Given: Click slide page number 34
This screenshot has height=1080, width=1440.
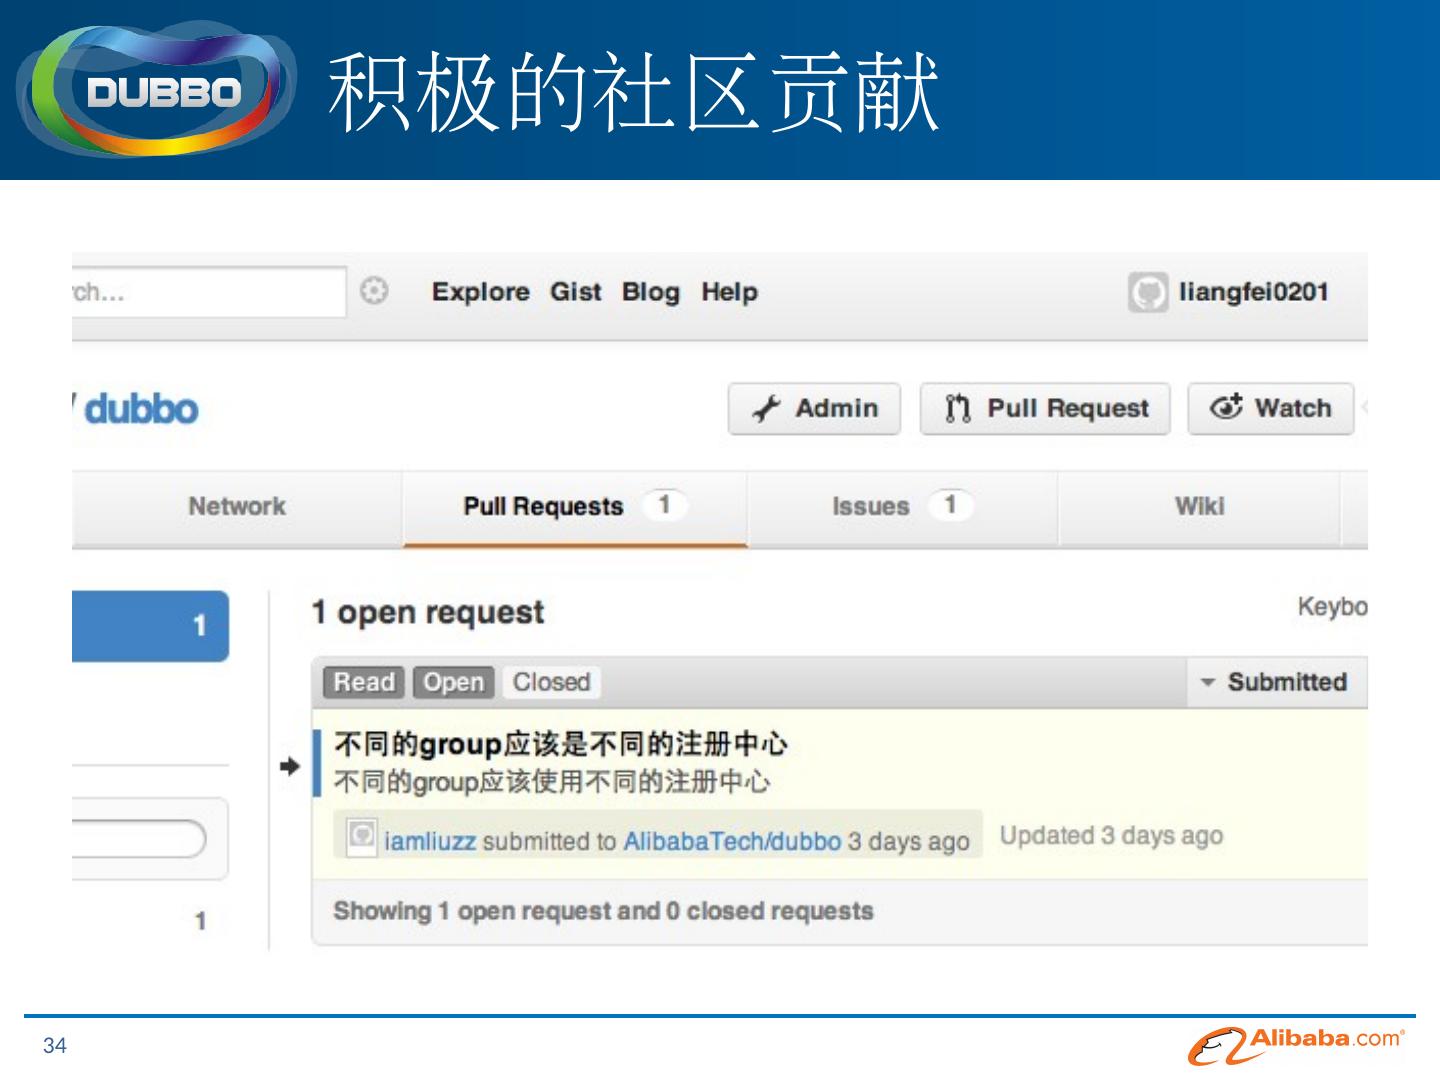Looking at the screenshot, I should 55,1046.
